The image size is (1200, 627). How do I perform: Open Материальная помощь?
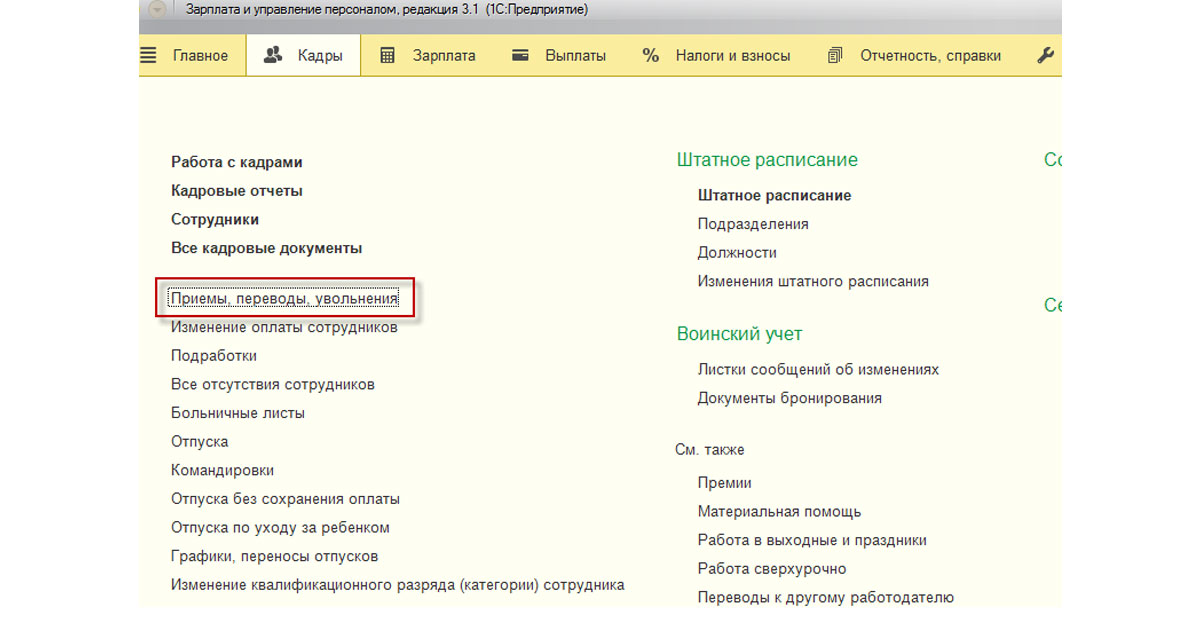779,512
